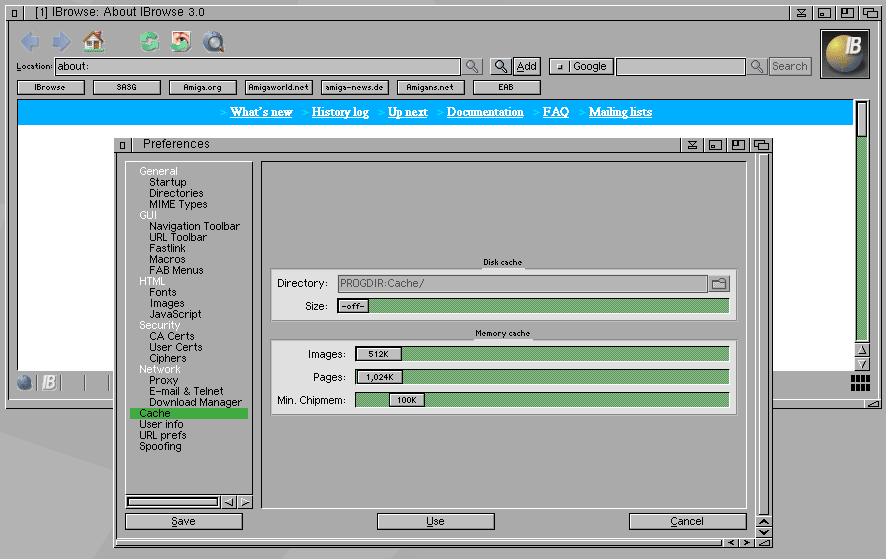Open Amigaworld.net fastlink button
This screenshot has width=886, height=559.
[279, 88]
